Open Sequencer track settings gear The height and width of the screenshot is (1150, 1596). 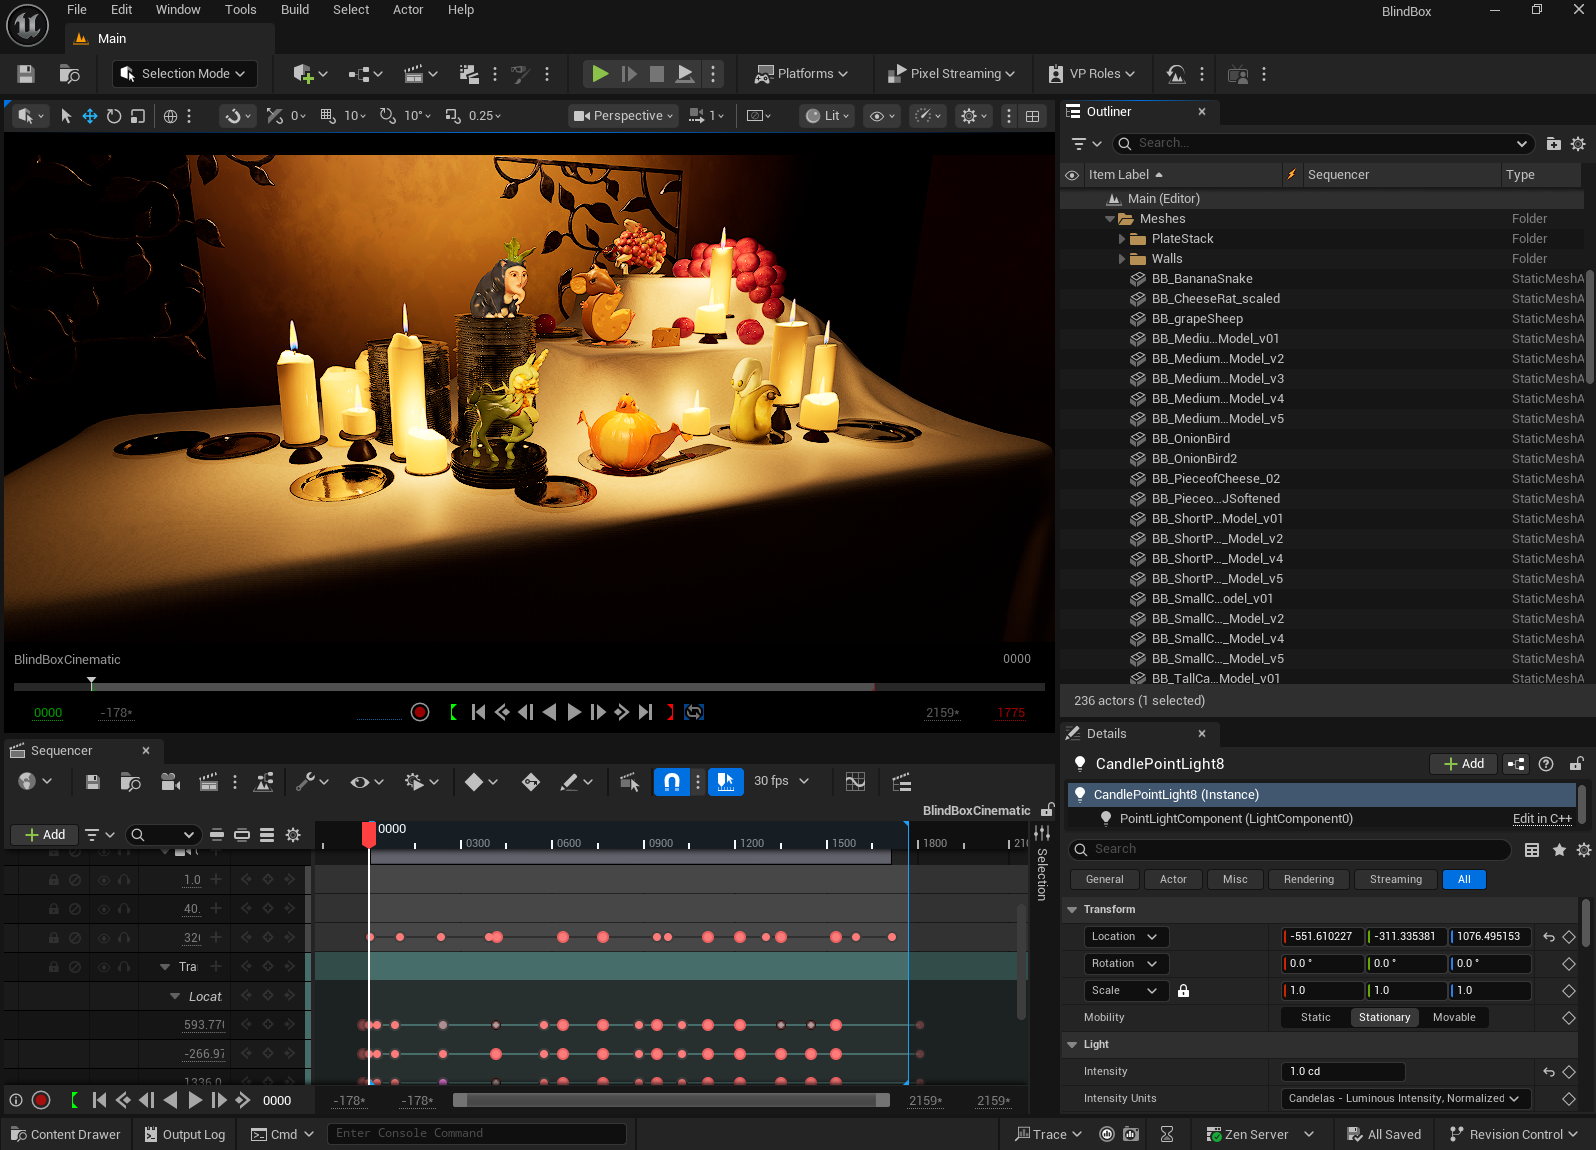[x=293, y=835]
